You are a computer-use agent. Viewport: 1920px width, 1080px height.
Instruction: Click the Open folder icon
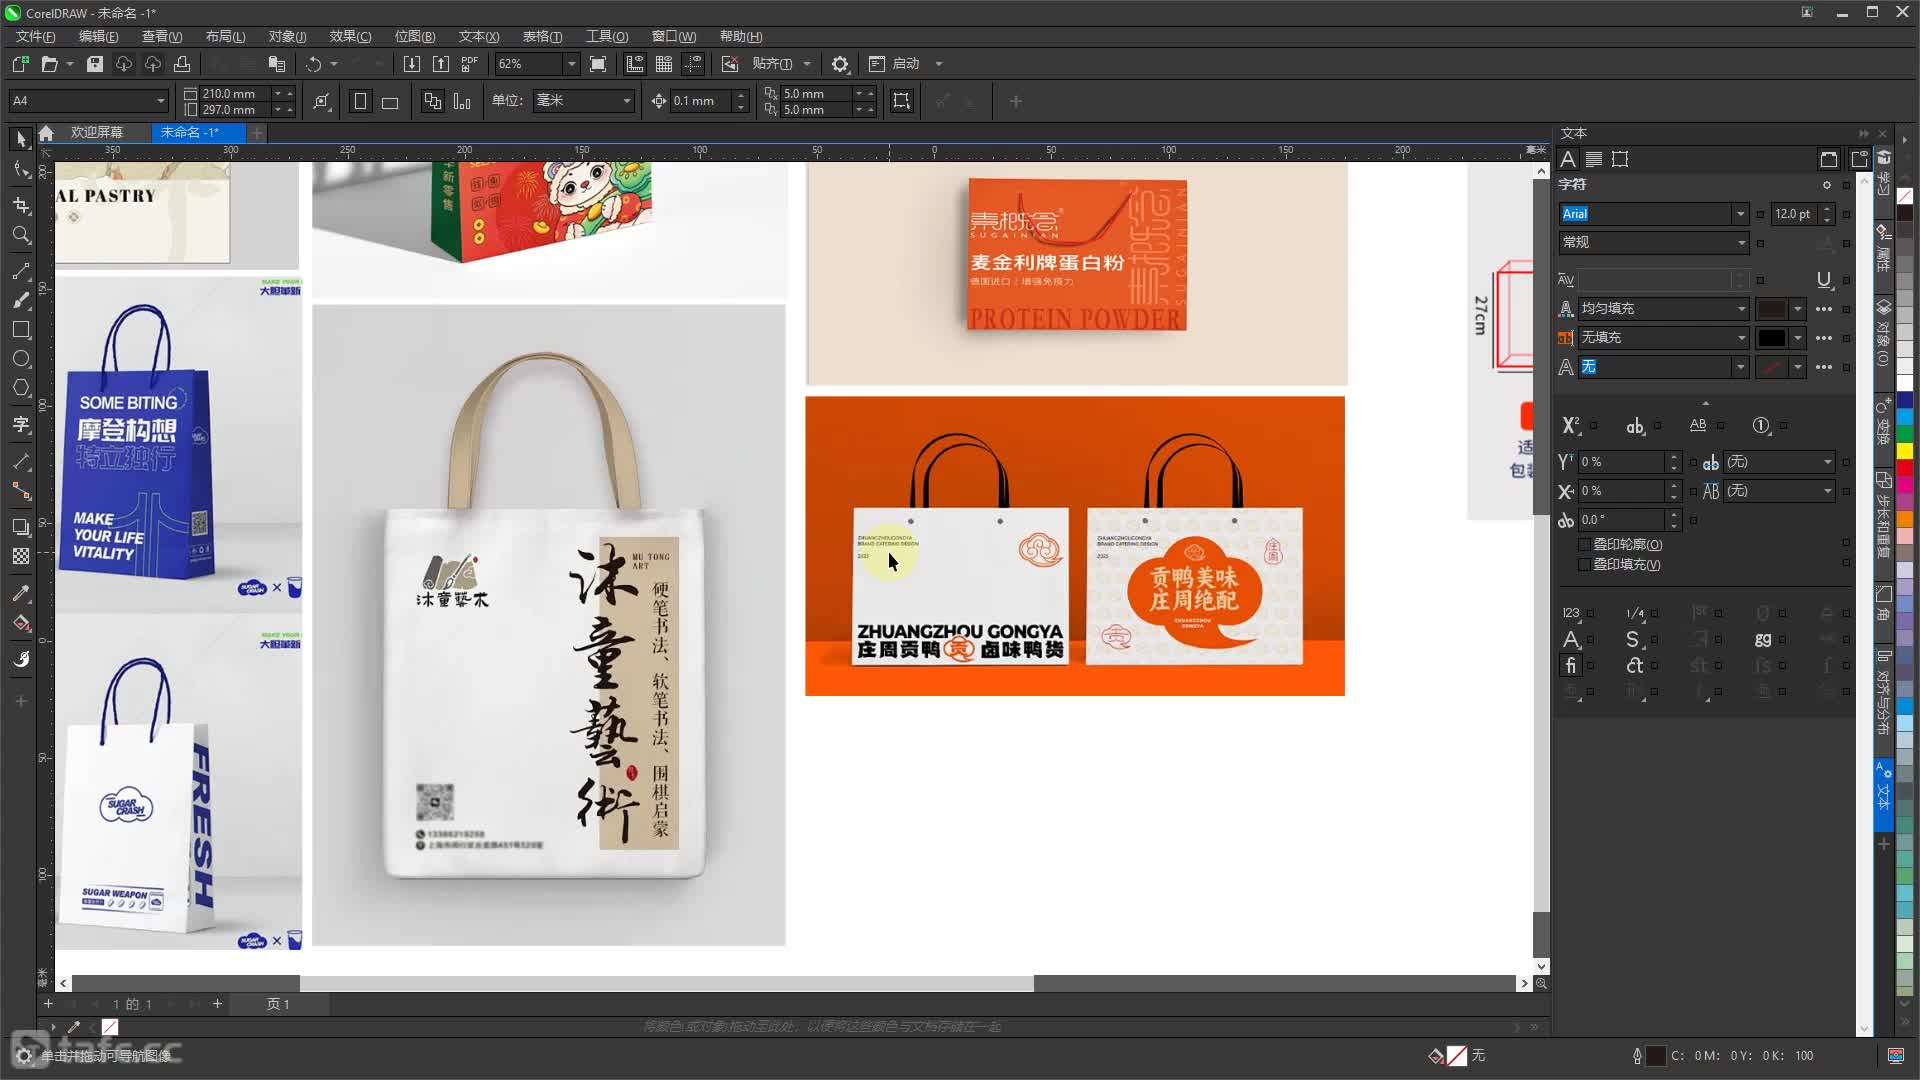[49, 64]
